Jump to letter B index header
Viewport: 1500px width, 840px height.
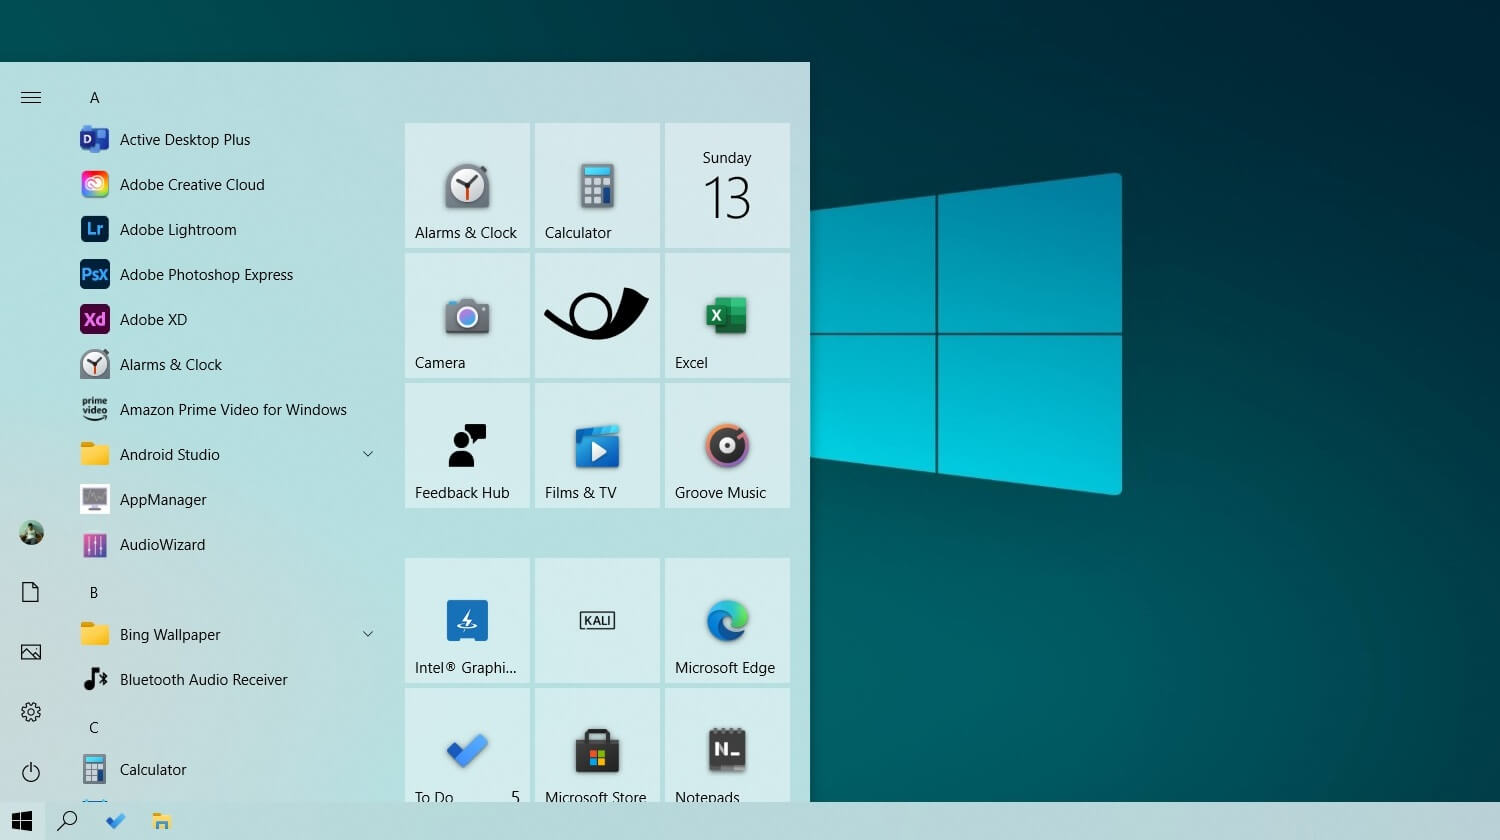[94, 593]
